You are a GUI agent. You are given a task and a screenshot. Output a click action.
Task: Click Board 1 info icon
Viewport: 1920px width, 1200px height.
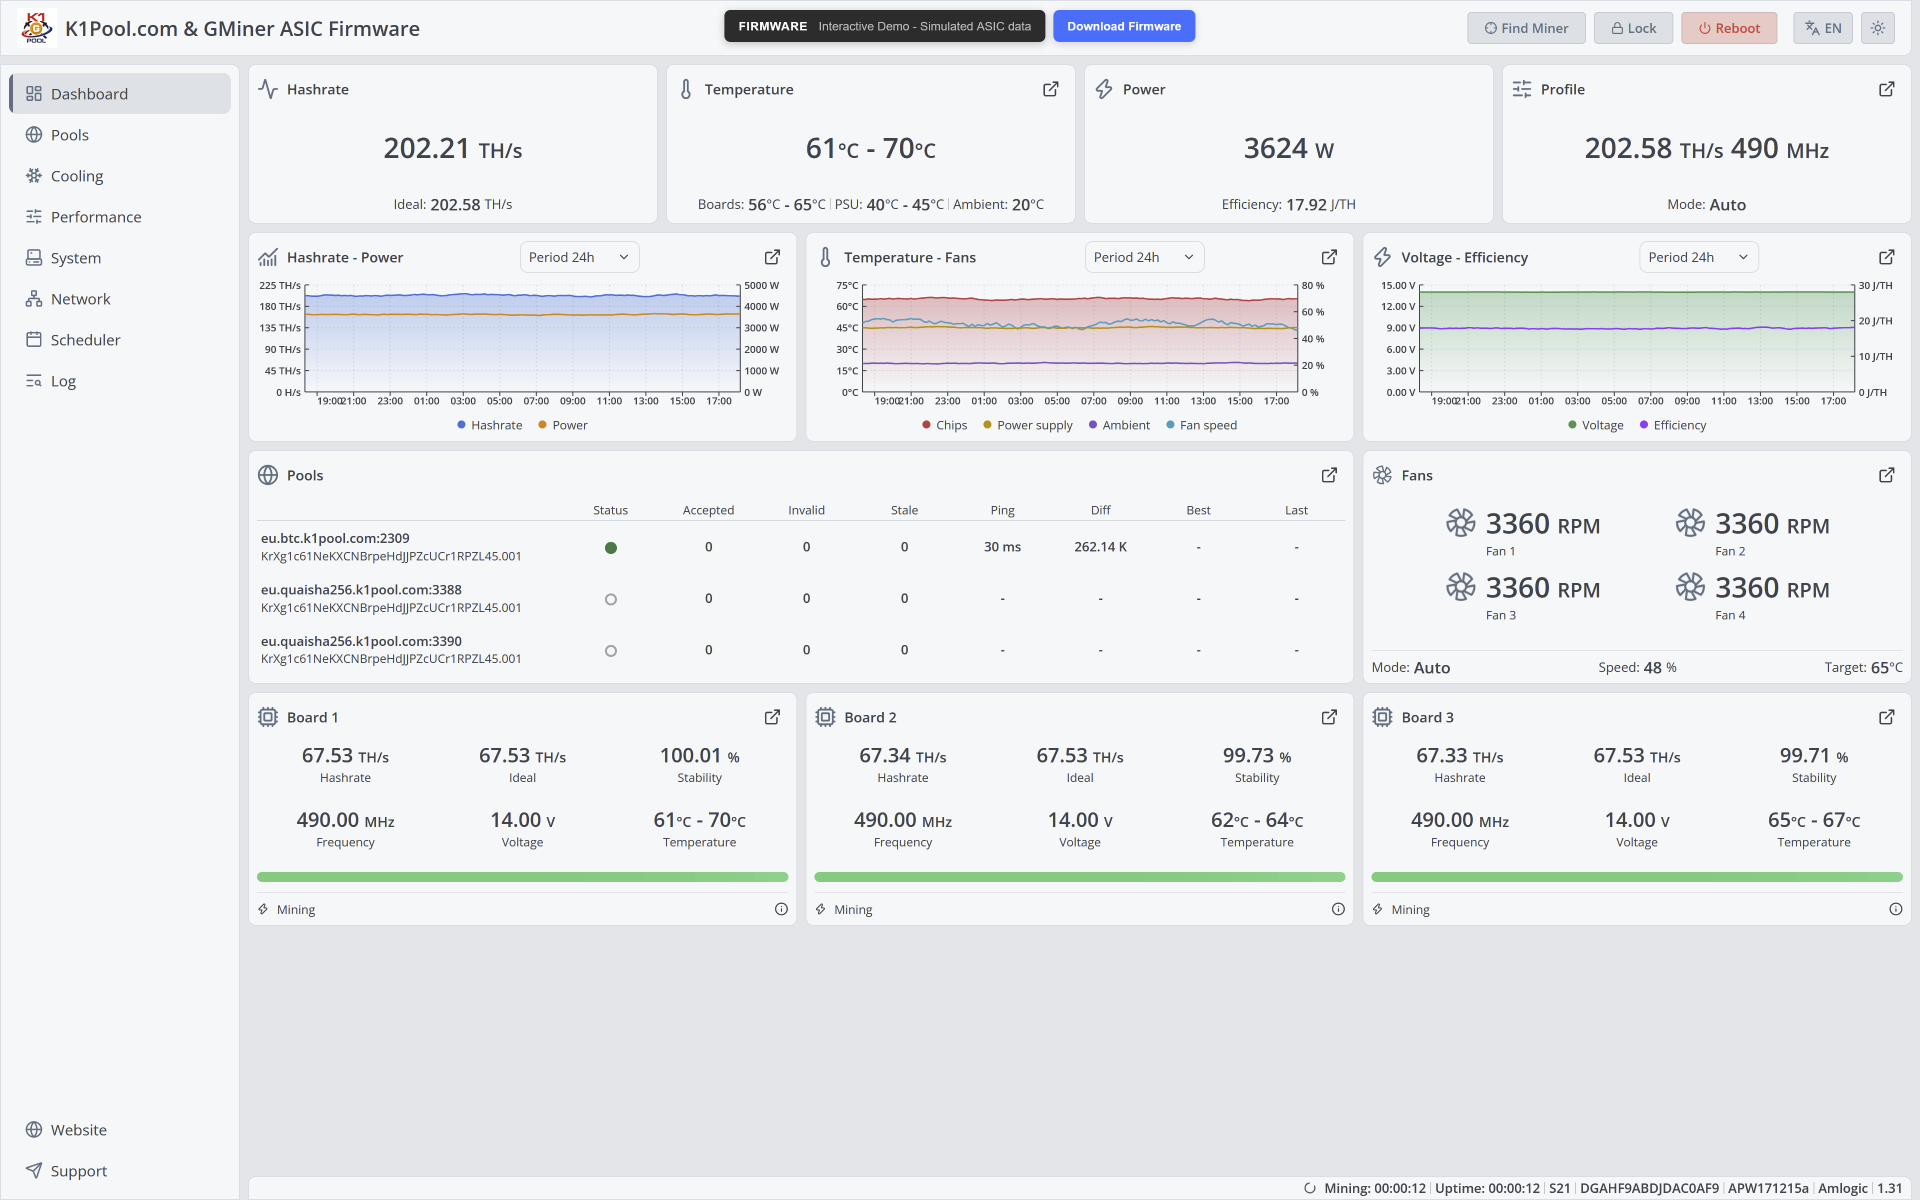coord(781,909)
